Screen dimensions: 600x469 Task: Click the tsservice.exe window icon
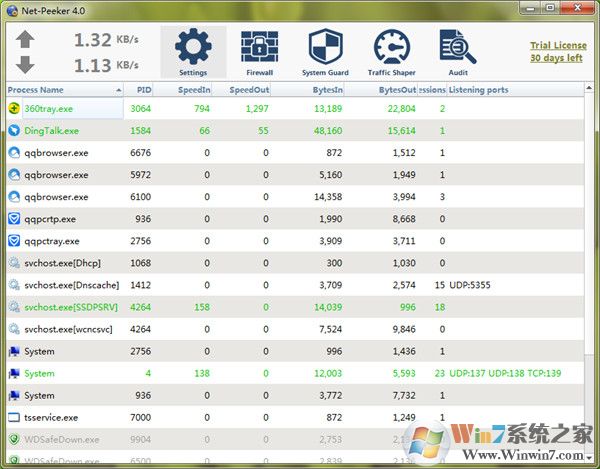pos(14,417)
